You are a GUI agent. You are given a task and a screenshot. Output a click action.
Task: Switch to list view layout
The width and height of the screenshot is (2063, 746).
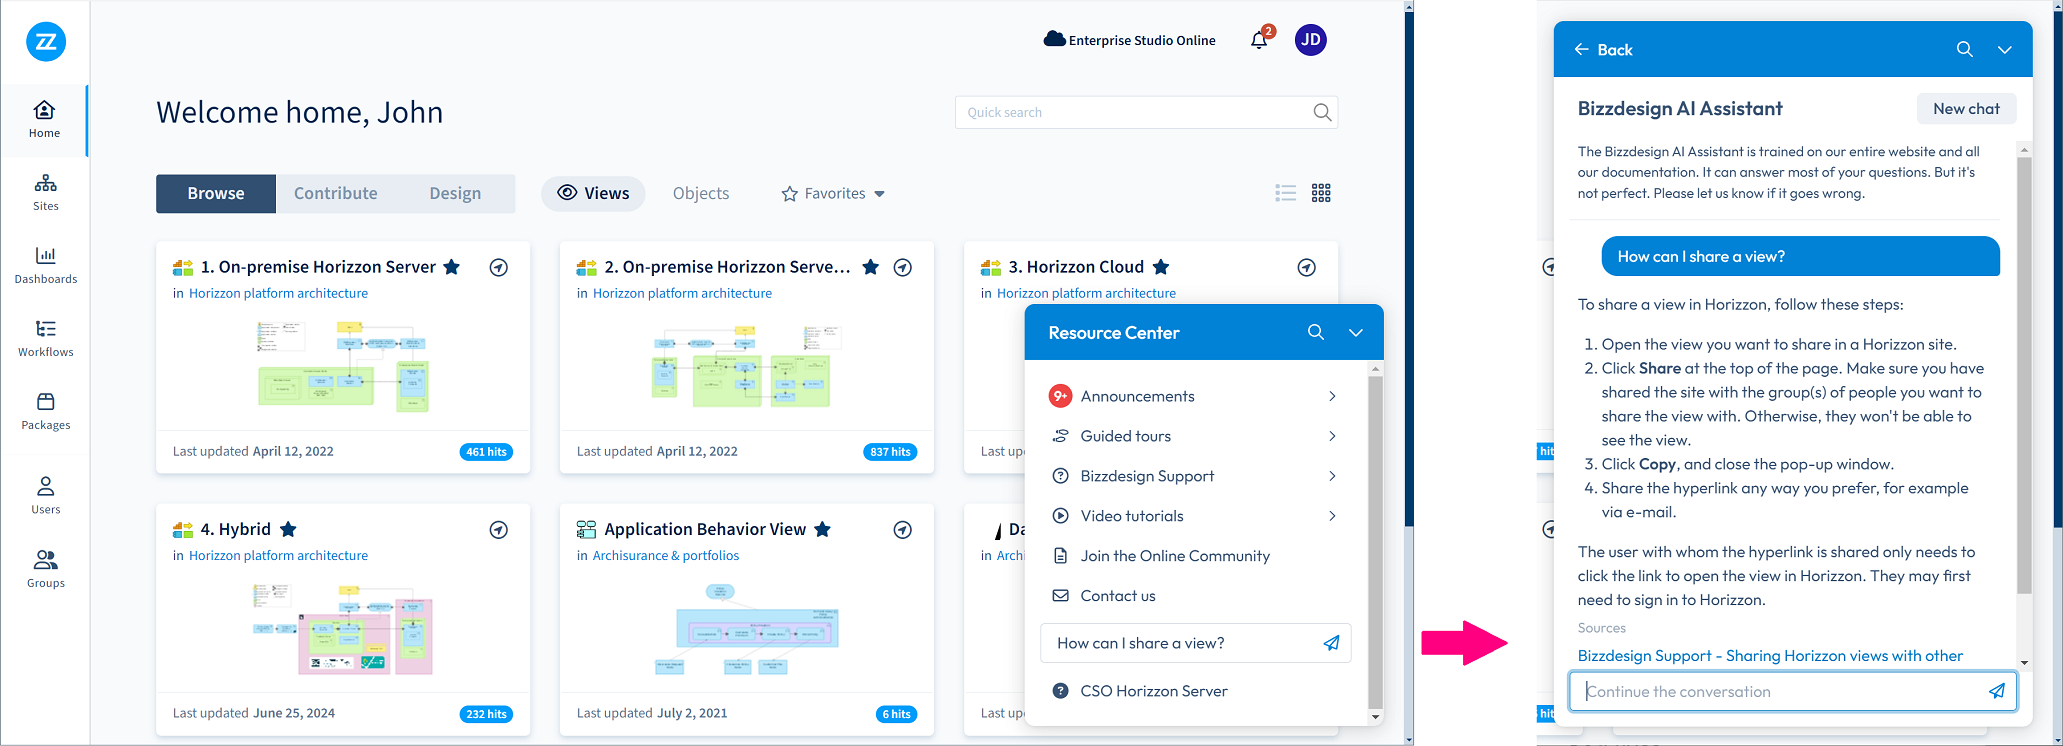point(1285,193)
